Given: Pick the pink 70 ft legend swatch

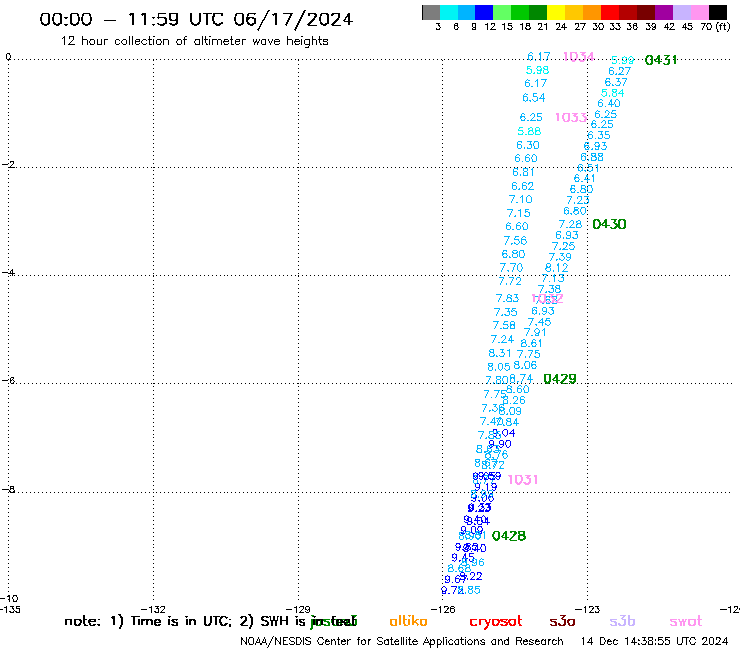Looking at the screenshot, I should pyautogui.click(x=699, y=12).
